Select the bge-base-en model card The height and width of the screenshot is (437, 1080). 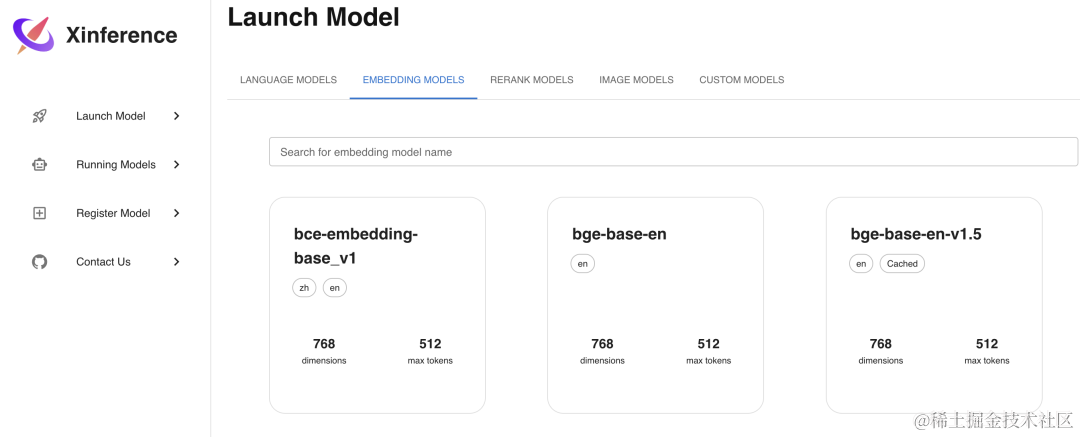[655, 320]
